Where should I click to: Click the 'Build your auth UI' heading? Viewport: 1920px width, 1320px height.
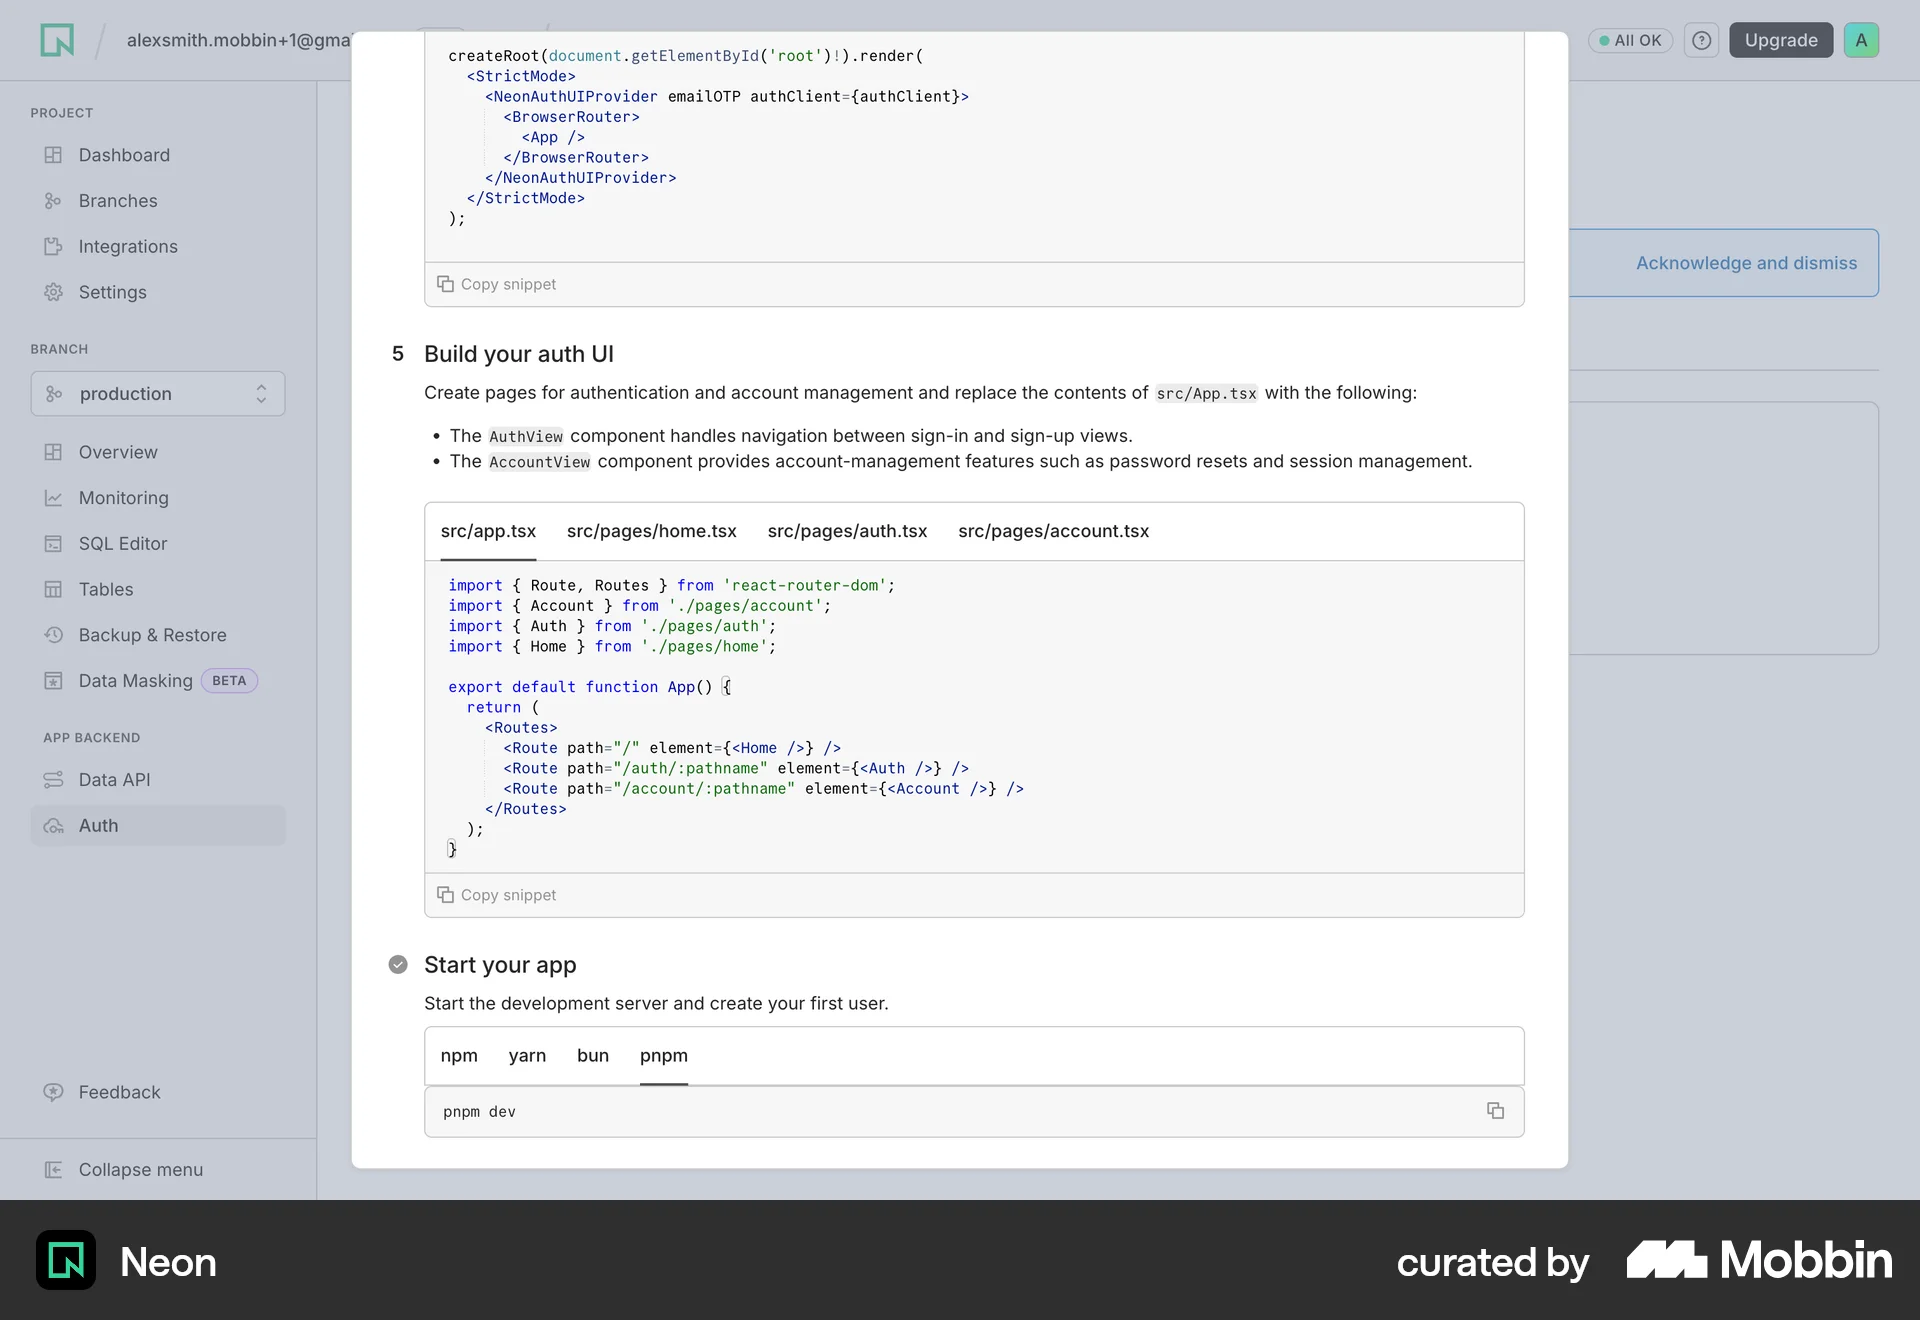pos(519,354)
